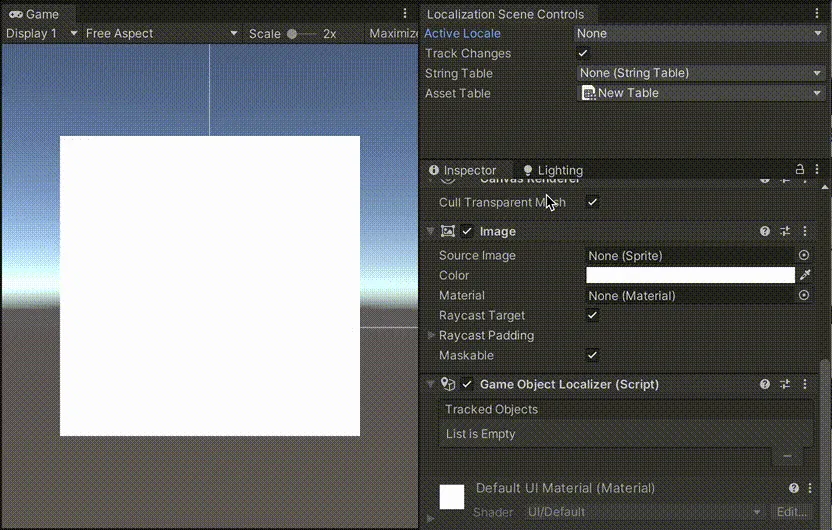This screenshot has height=530, width=832.
Task: Disable the Track Changes checkbox
Action: [x=583, y=53]
